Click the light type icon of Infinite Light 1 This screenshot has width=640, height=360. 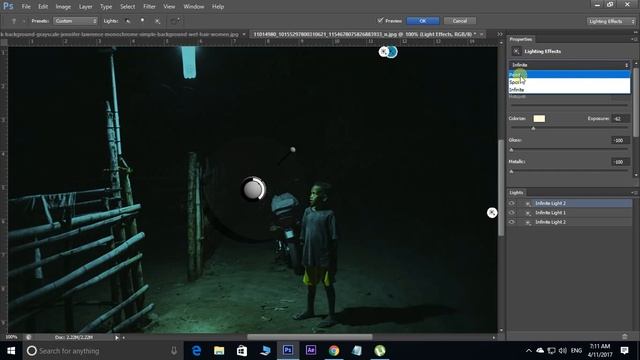[528, 213]
